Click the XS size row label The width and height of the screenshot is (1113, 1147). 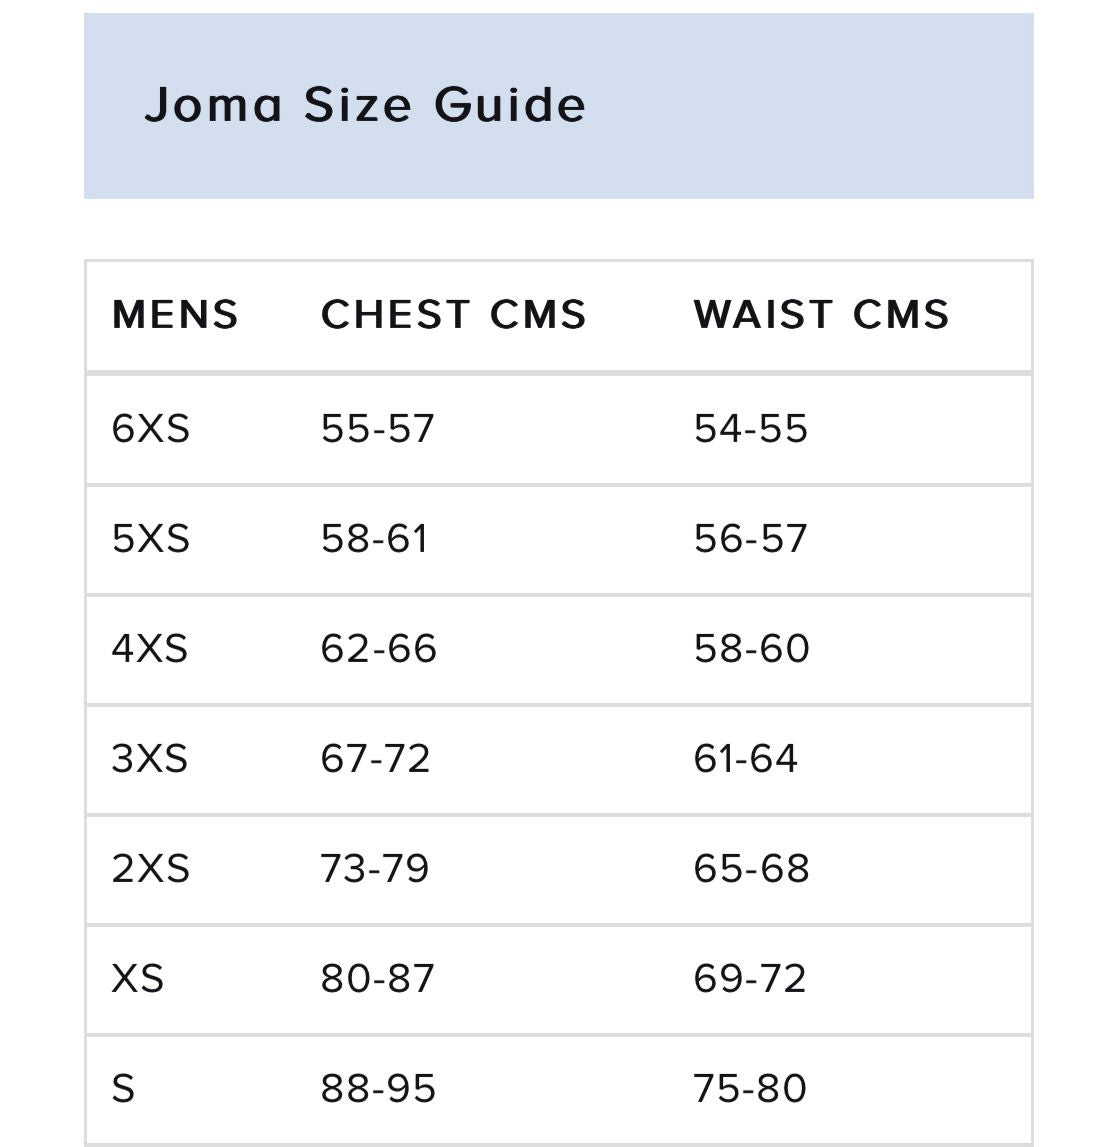click(137, 978)
